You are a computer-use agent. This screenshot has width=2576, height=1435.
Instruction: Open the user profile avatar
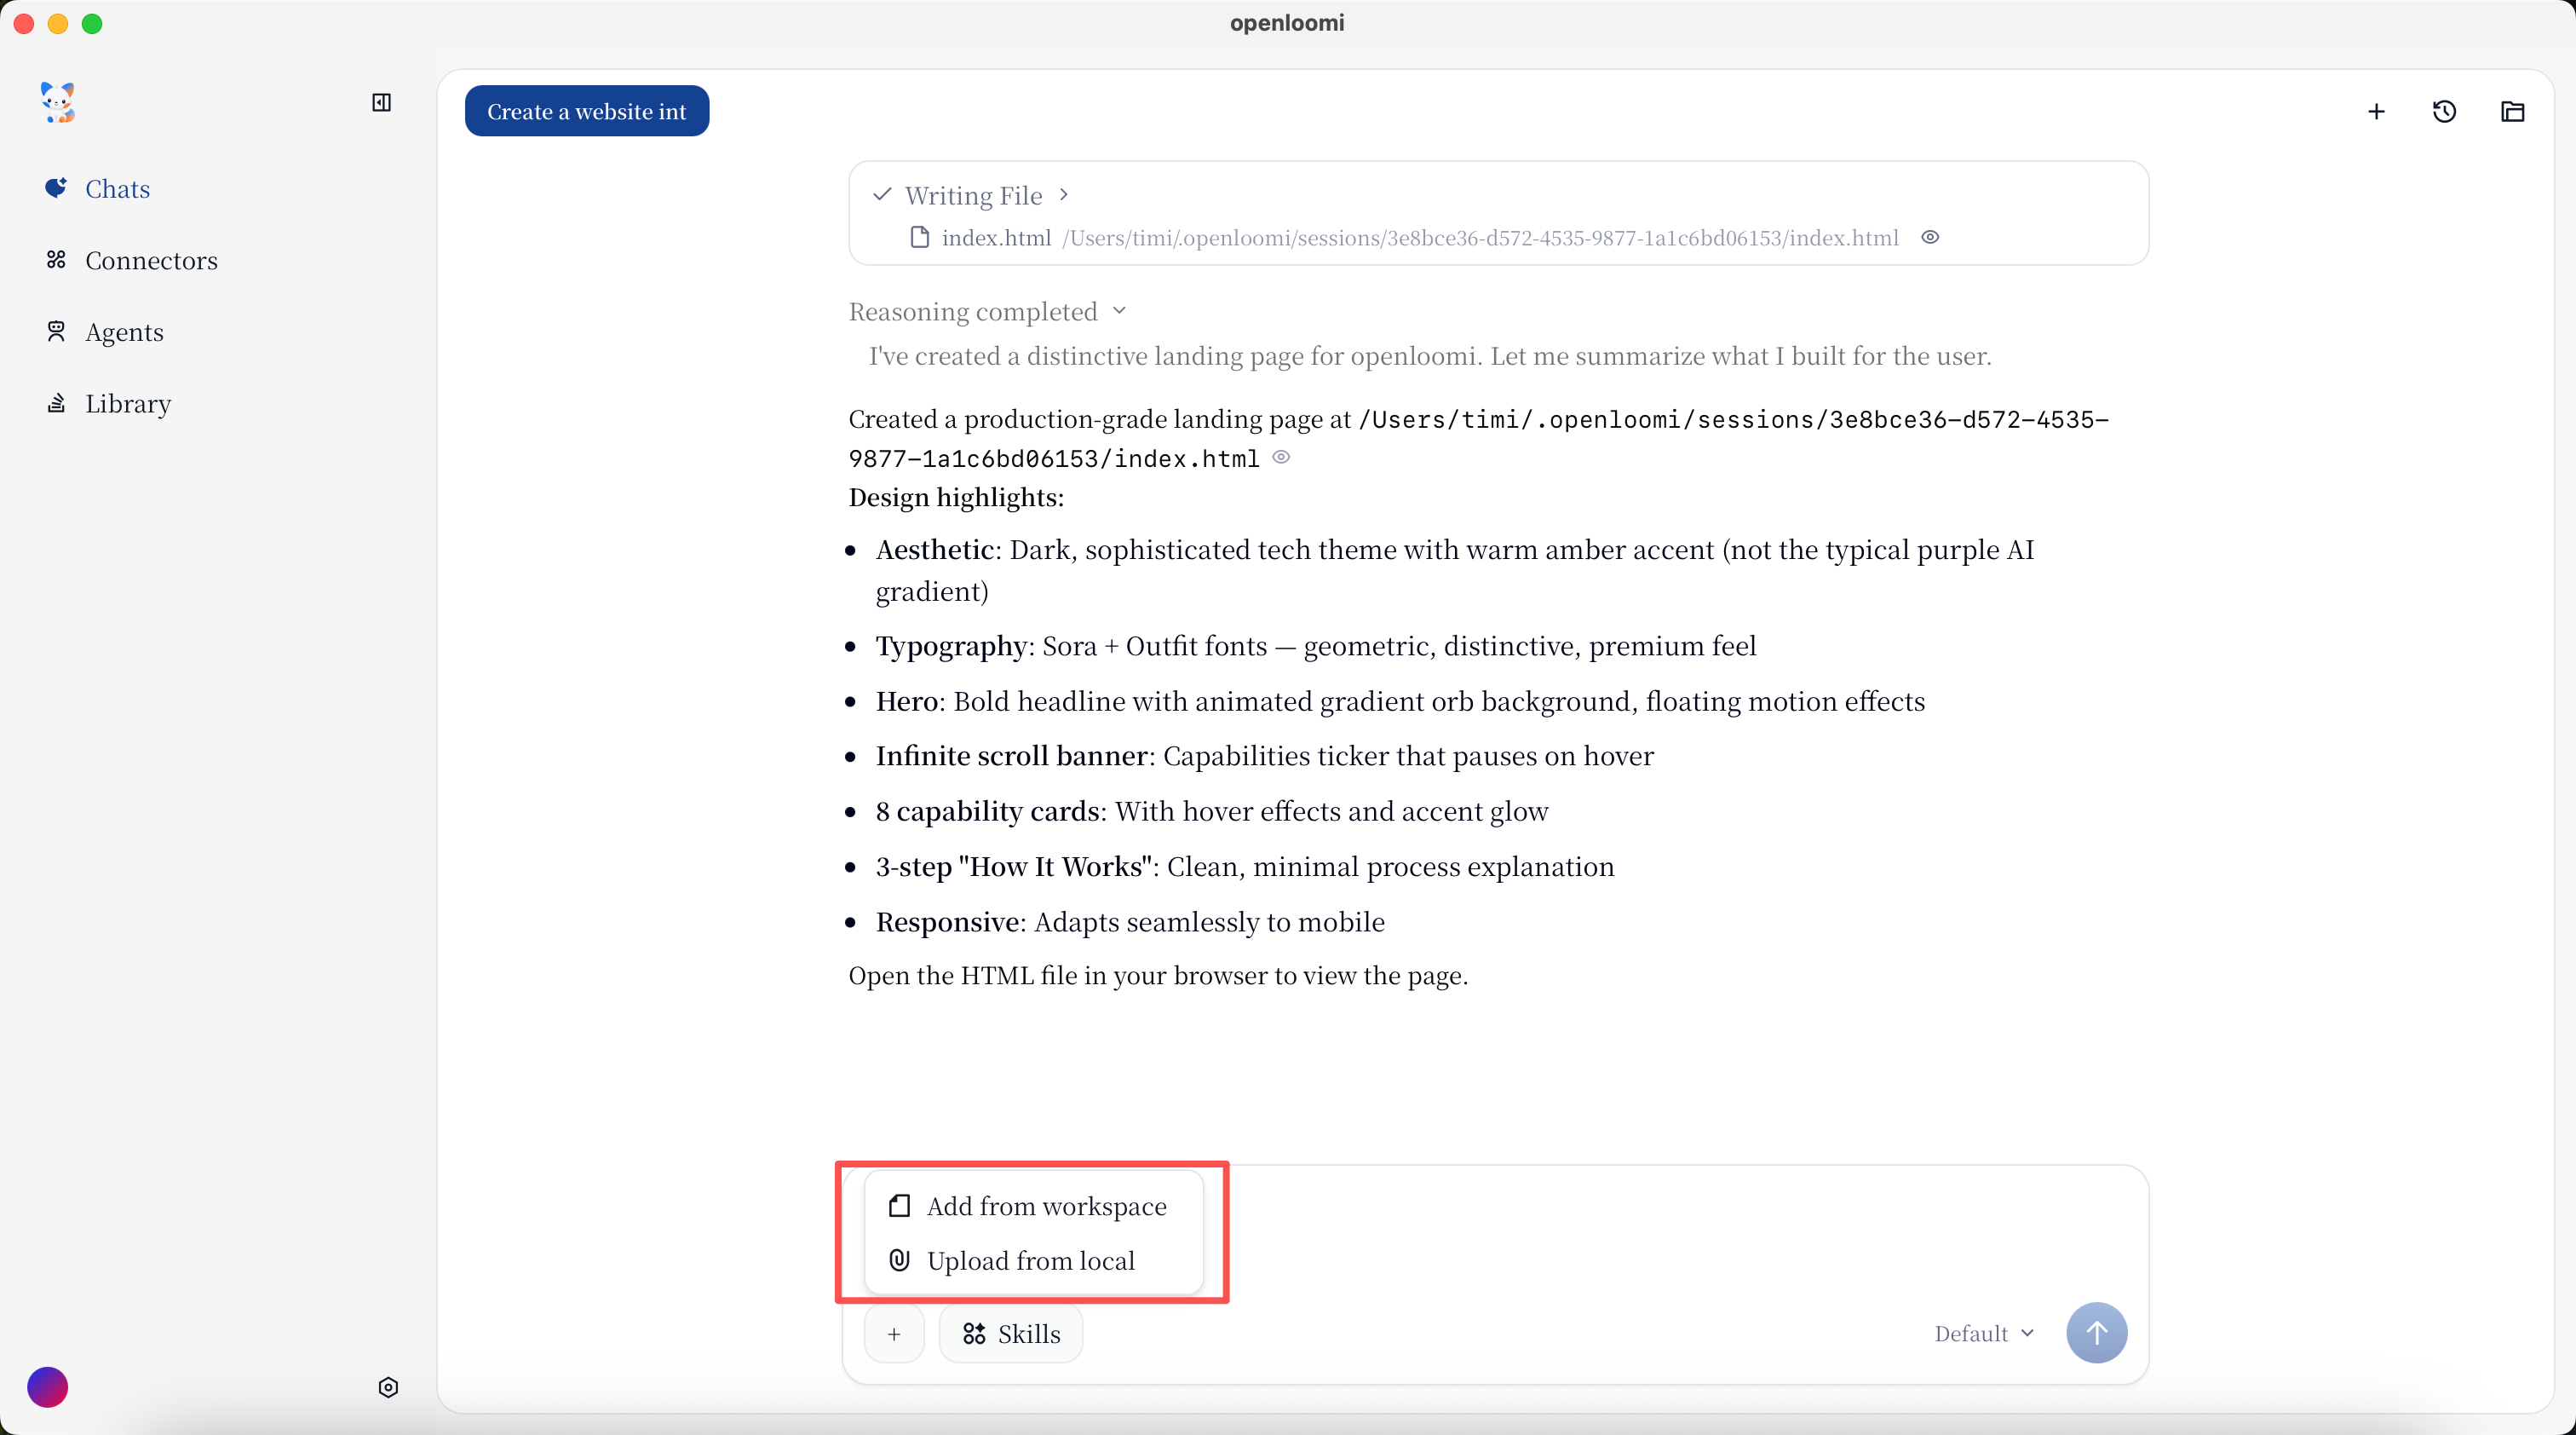pyautogui.click(x=47, y=1387)
